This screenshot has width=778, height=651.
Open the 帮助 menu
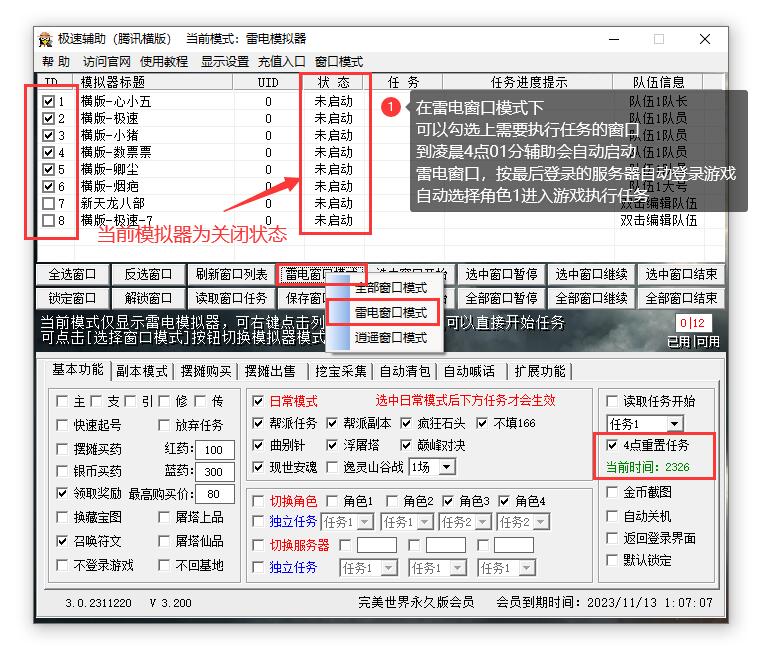pos(56,62)
